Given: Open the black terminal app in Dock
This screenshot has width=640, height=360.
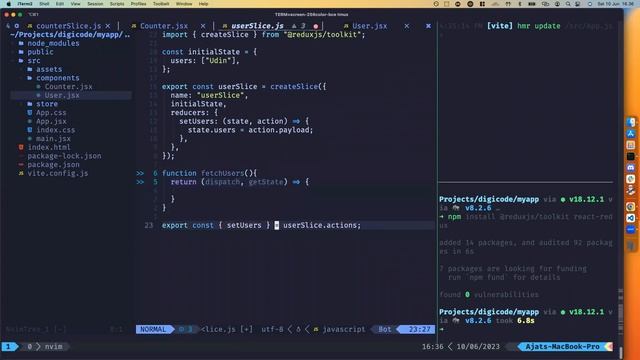Looking at the screenshot, I should point(631,156).
